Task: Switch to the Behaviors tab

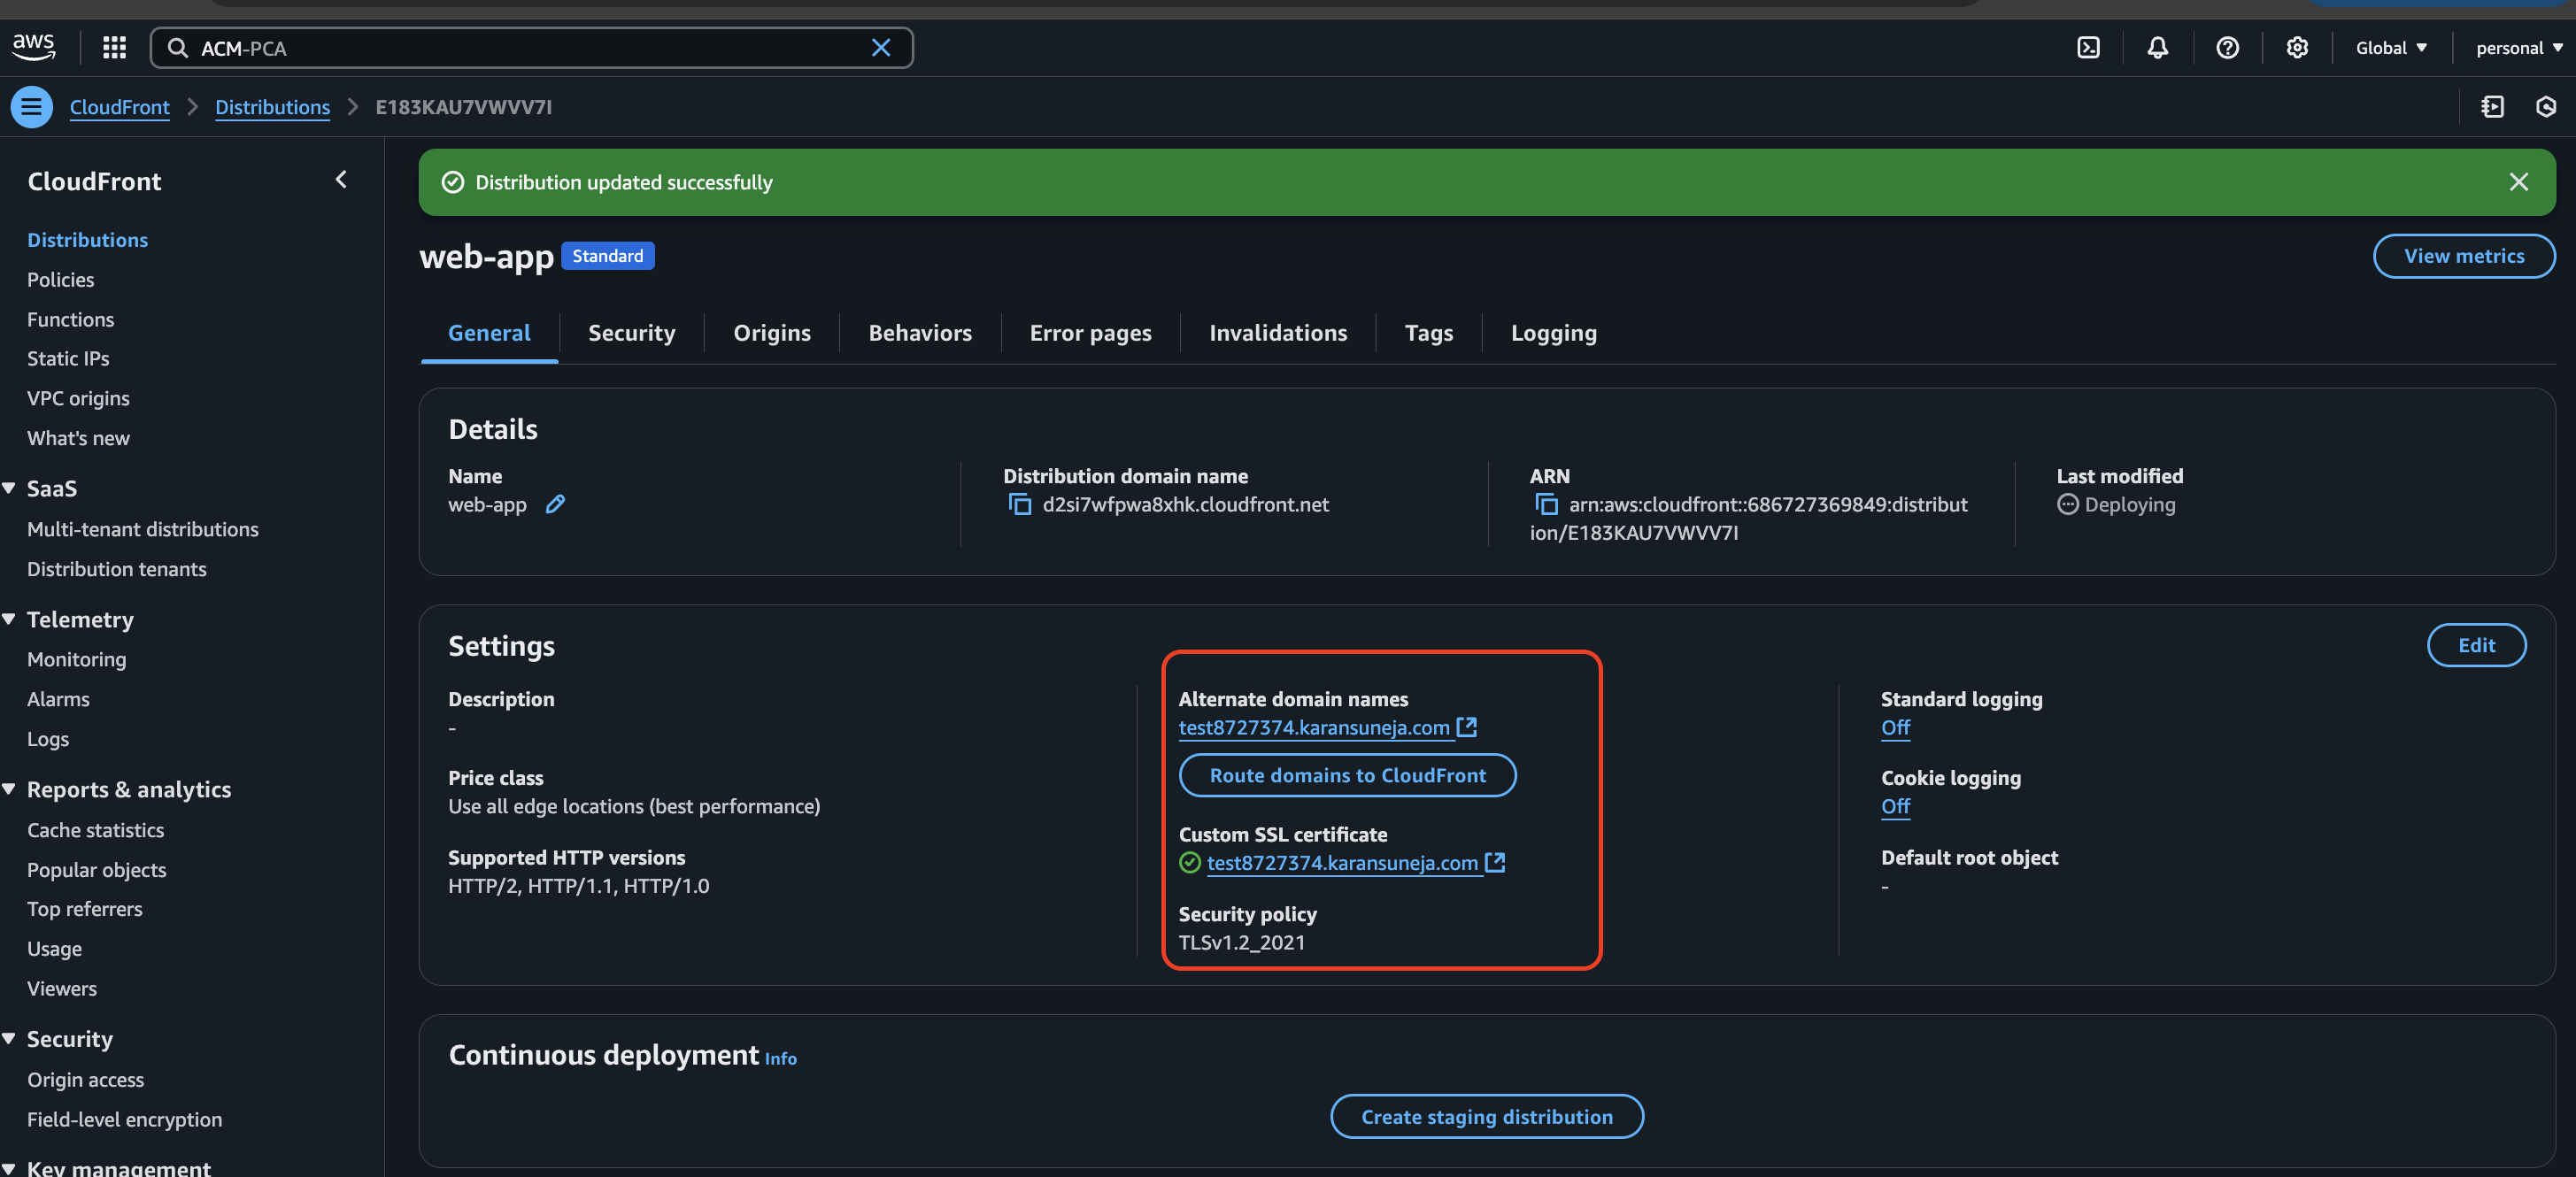Action: (920, 333)
